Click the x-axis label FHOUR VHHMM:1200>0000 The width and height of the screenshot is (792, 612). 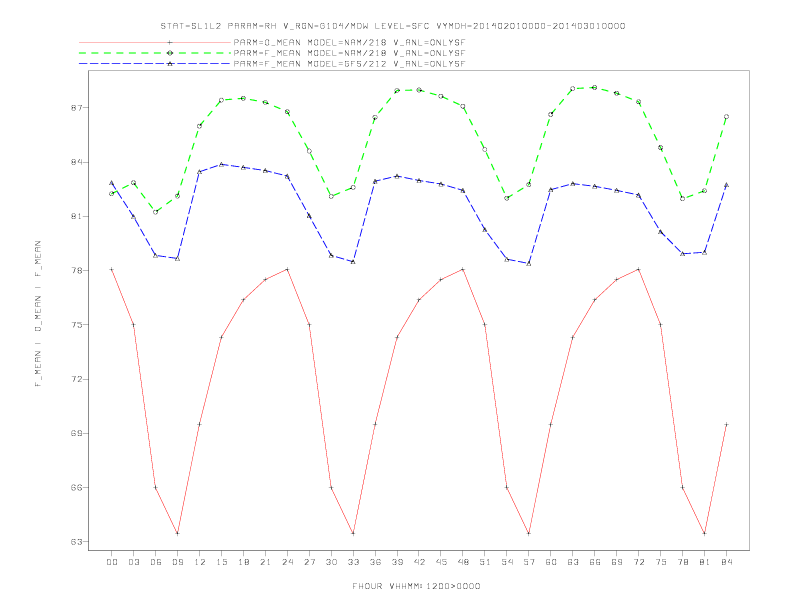click(x=416, y=586)
